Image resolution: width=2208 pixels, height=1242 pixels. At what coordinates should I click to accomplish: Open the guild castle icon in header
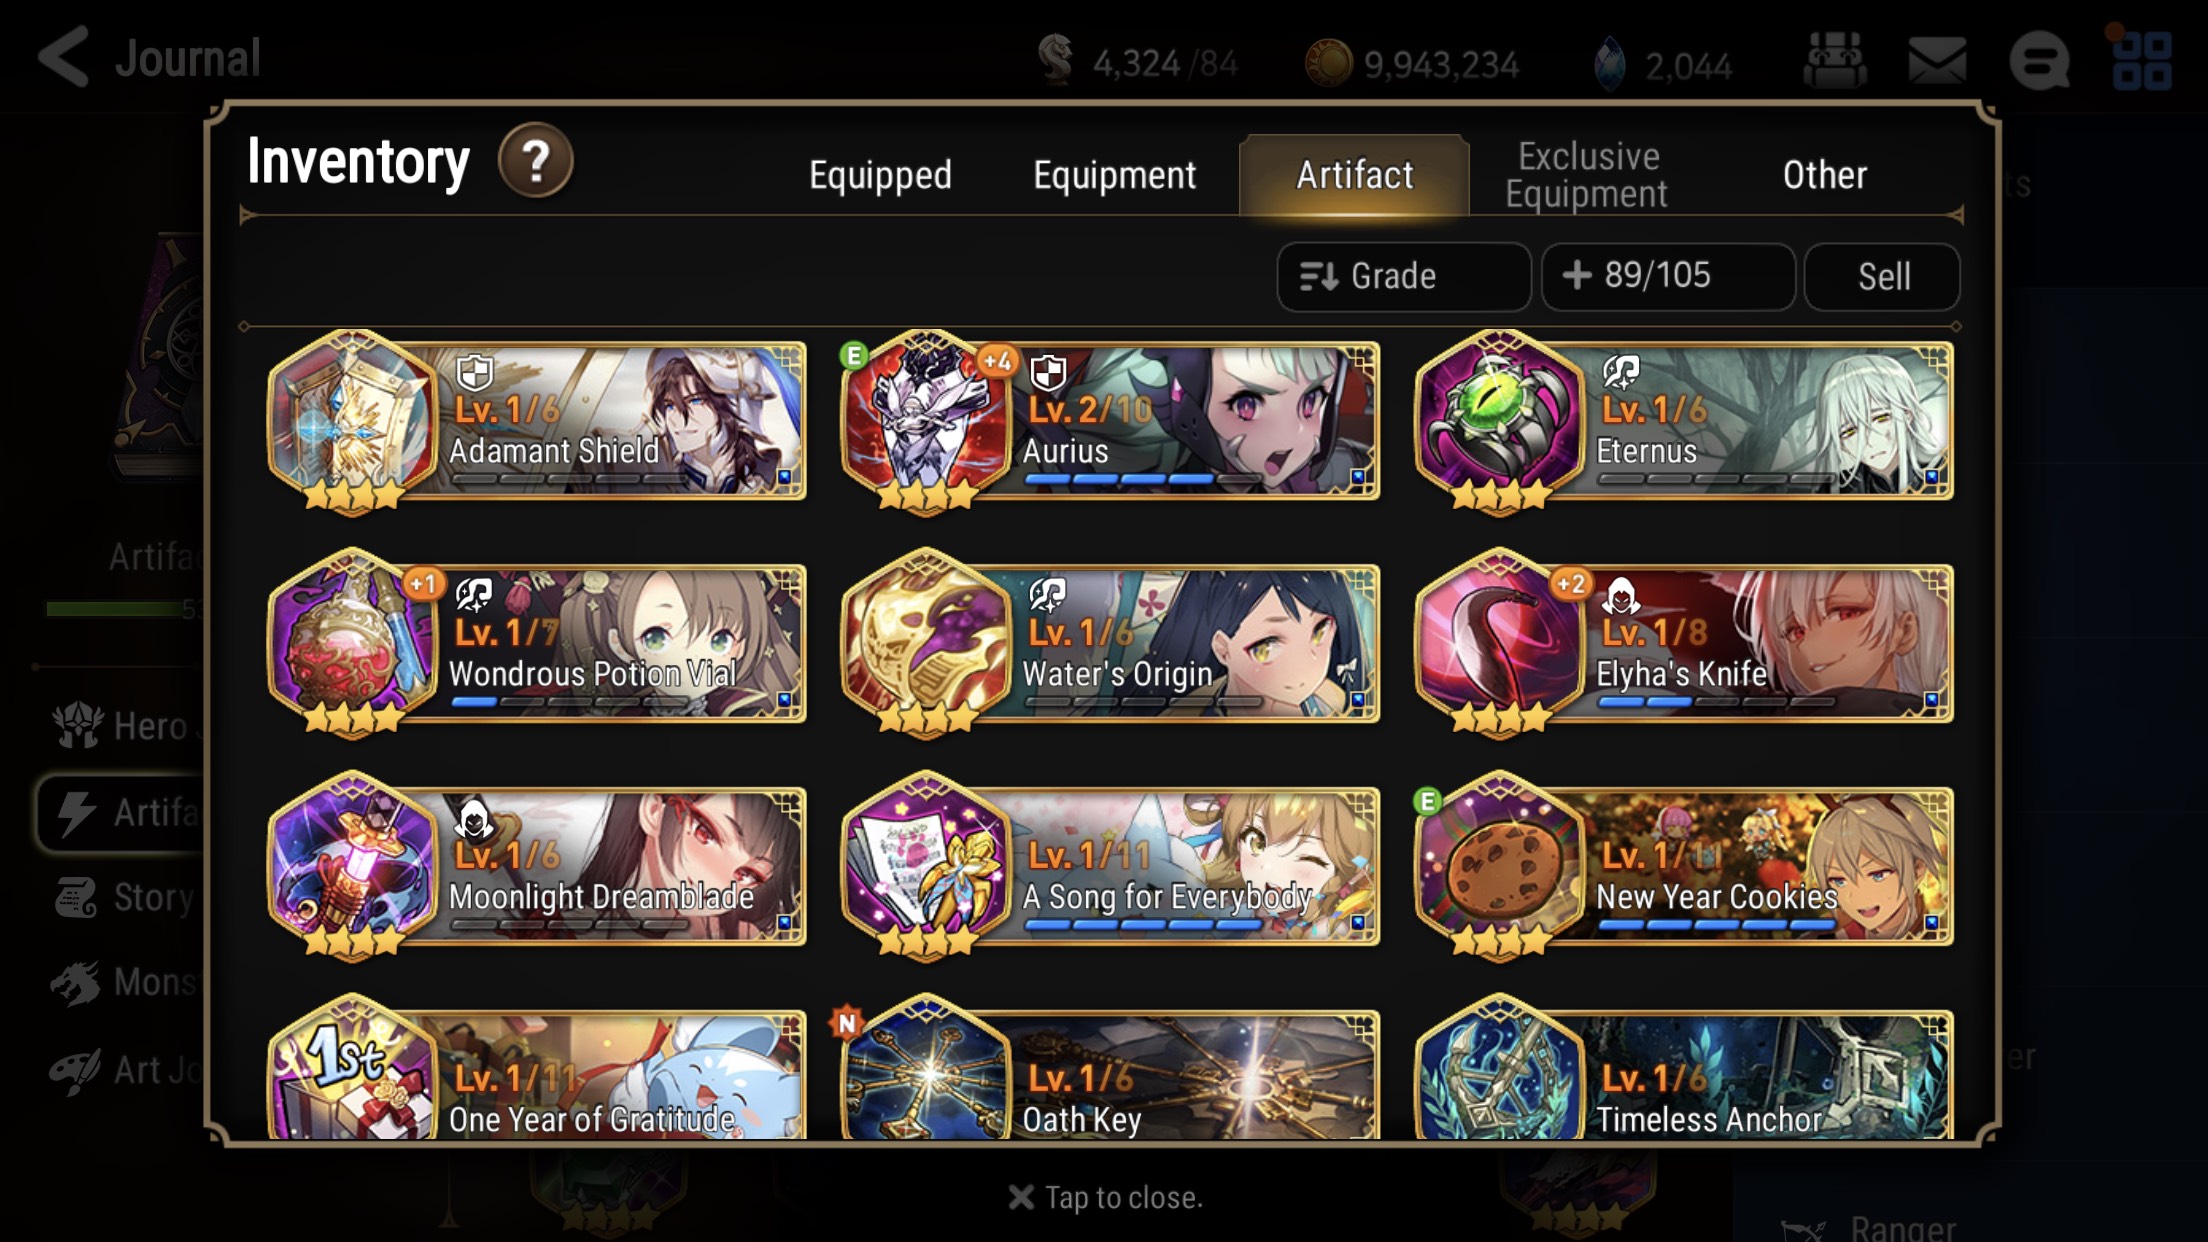point(1834,61)
